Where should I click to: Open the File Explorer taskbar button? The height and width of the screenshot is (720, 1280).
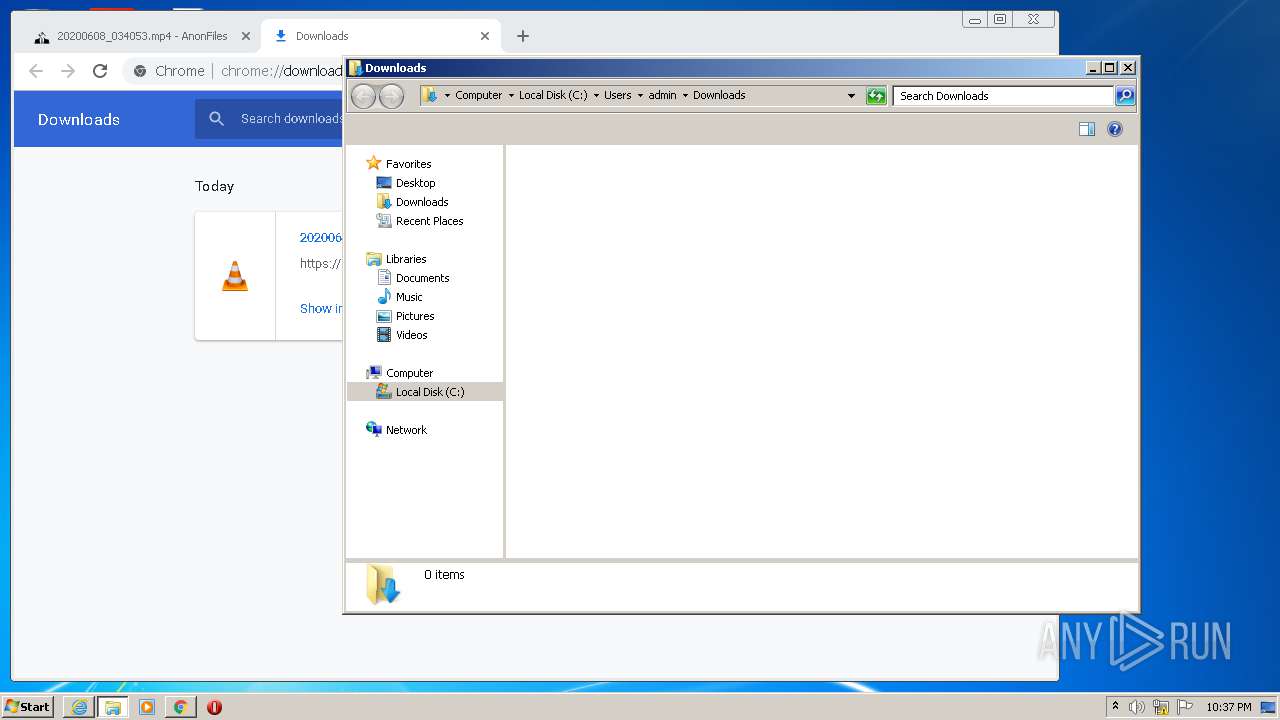pyautogui.click(x=113, y=707)
